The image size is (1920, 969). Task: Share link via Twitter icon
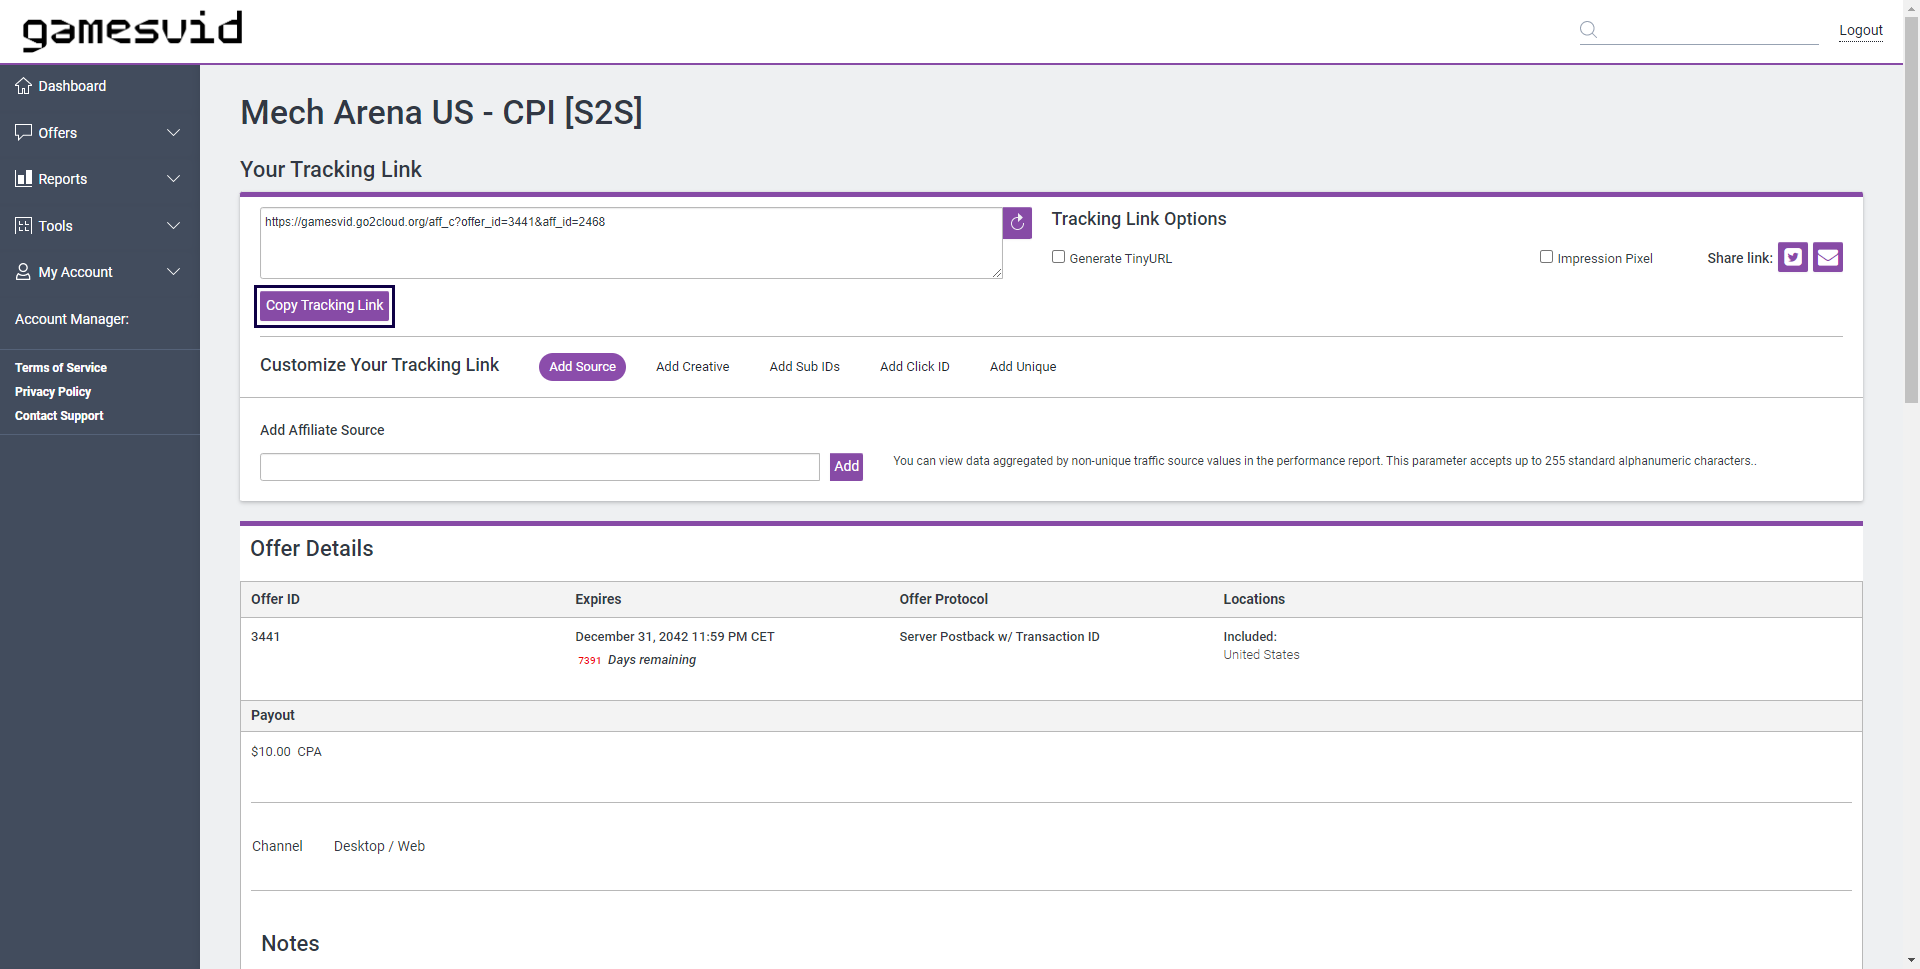[1792, 258]
